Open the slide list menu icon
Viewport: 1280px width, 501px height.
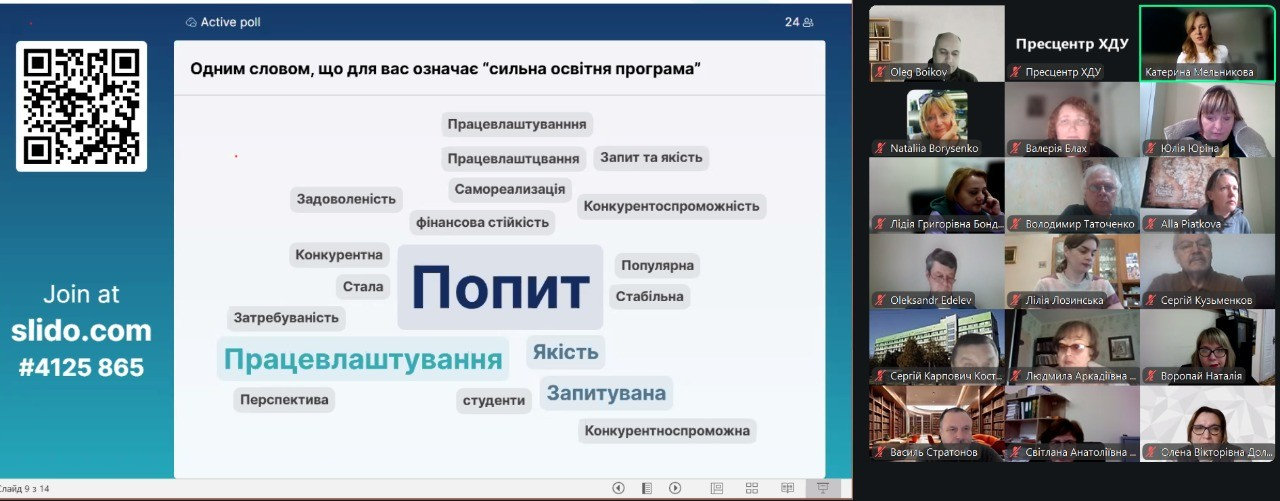pos(647,488)
